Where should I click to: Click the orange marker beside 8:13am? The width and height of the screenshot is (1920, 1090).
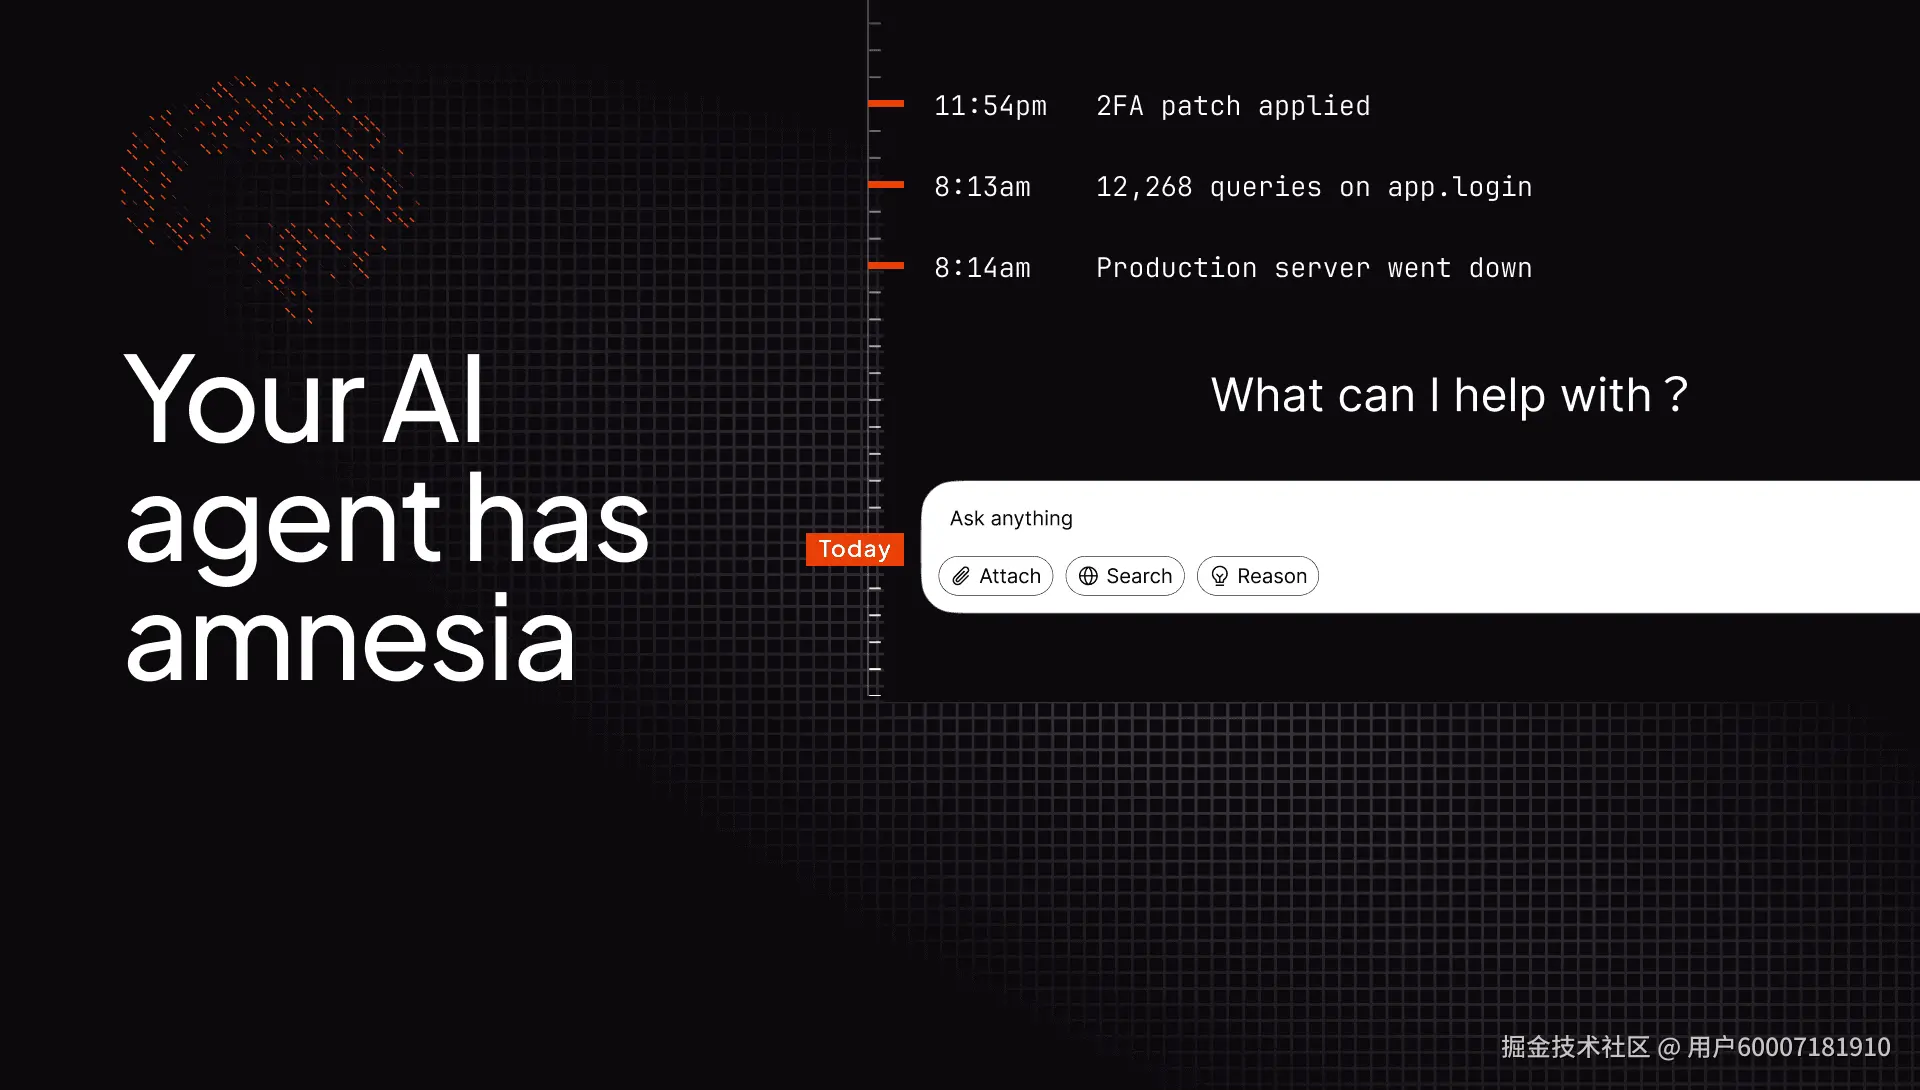(x=886, y=184)
